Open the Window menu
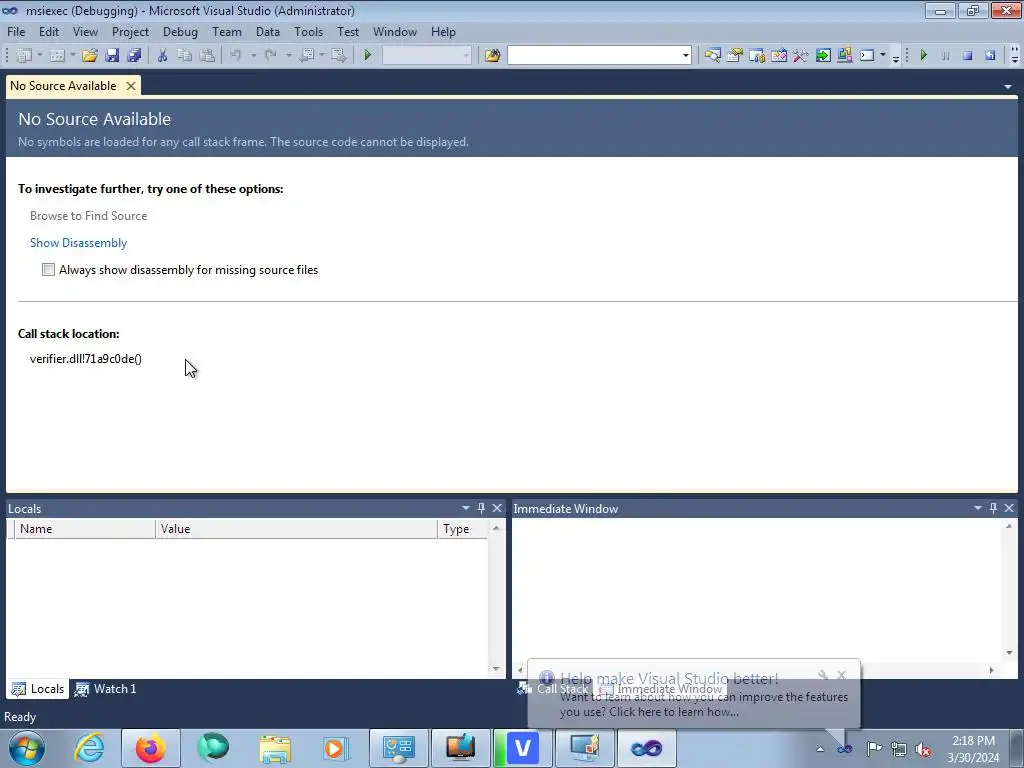This screenshot has height=768, width=1024. [x=394, y=32]
